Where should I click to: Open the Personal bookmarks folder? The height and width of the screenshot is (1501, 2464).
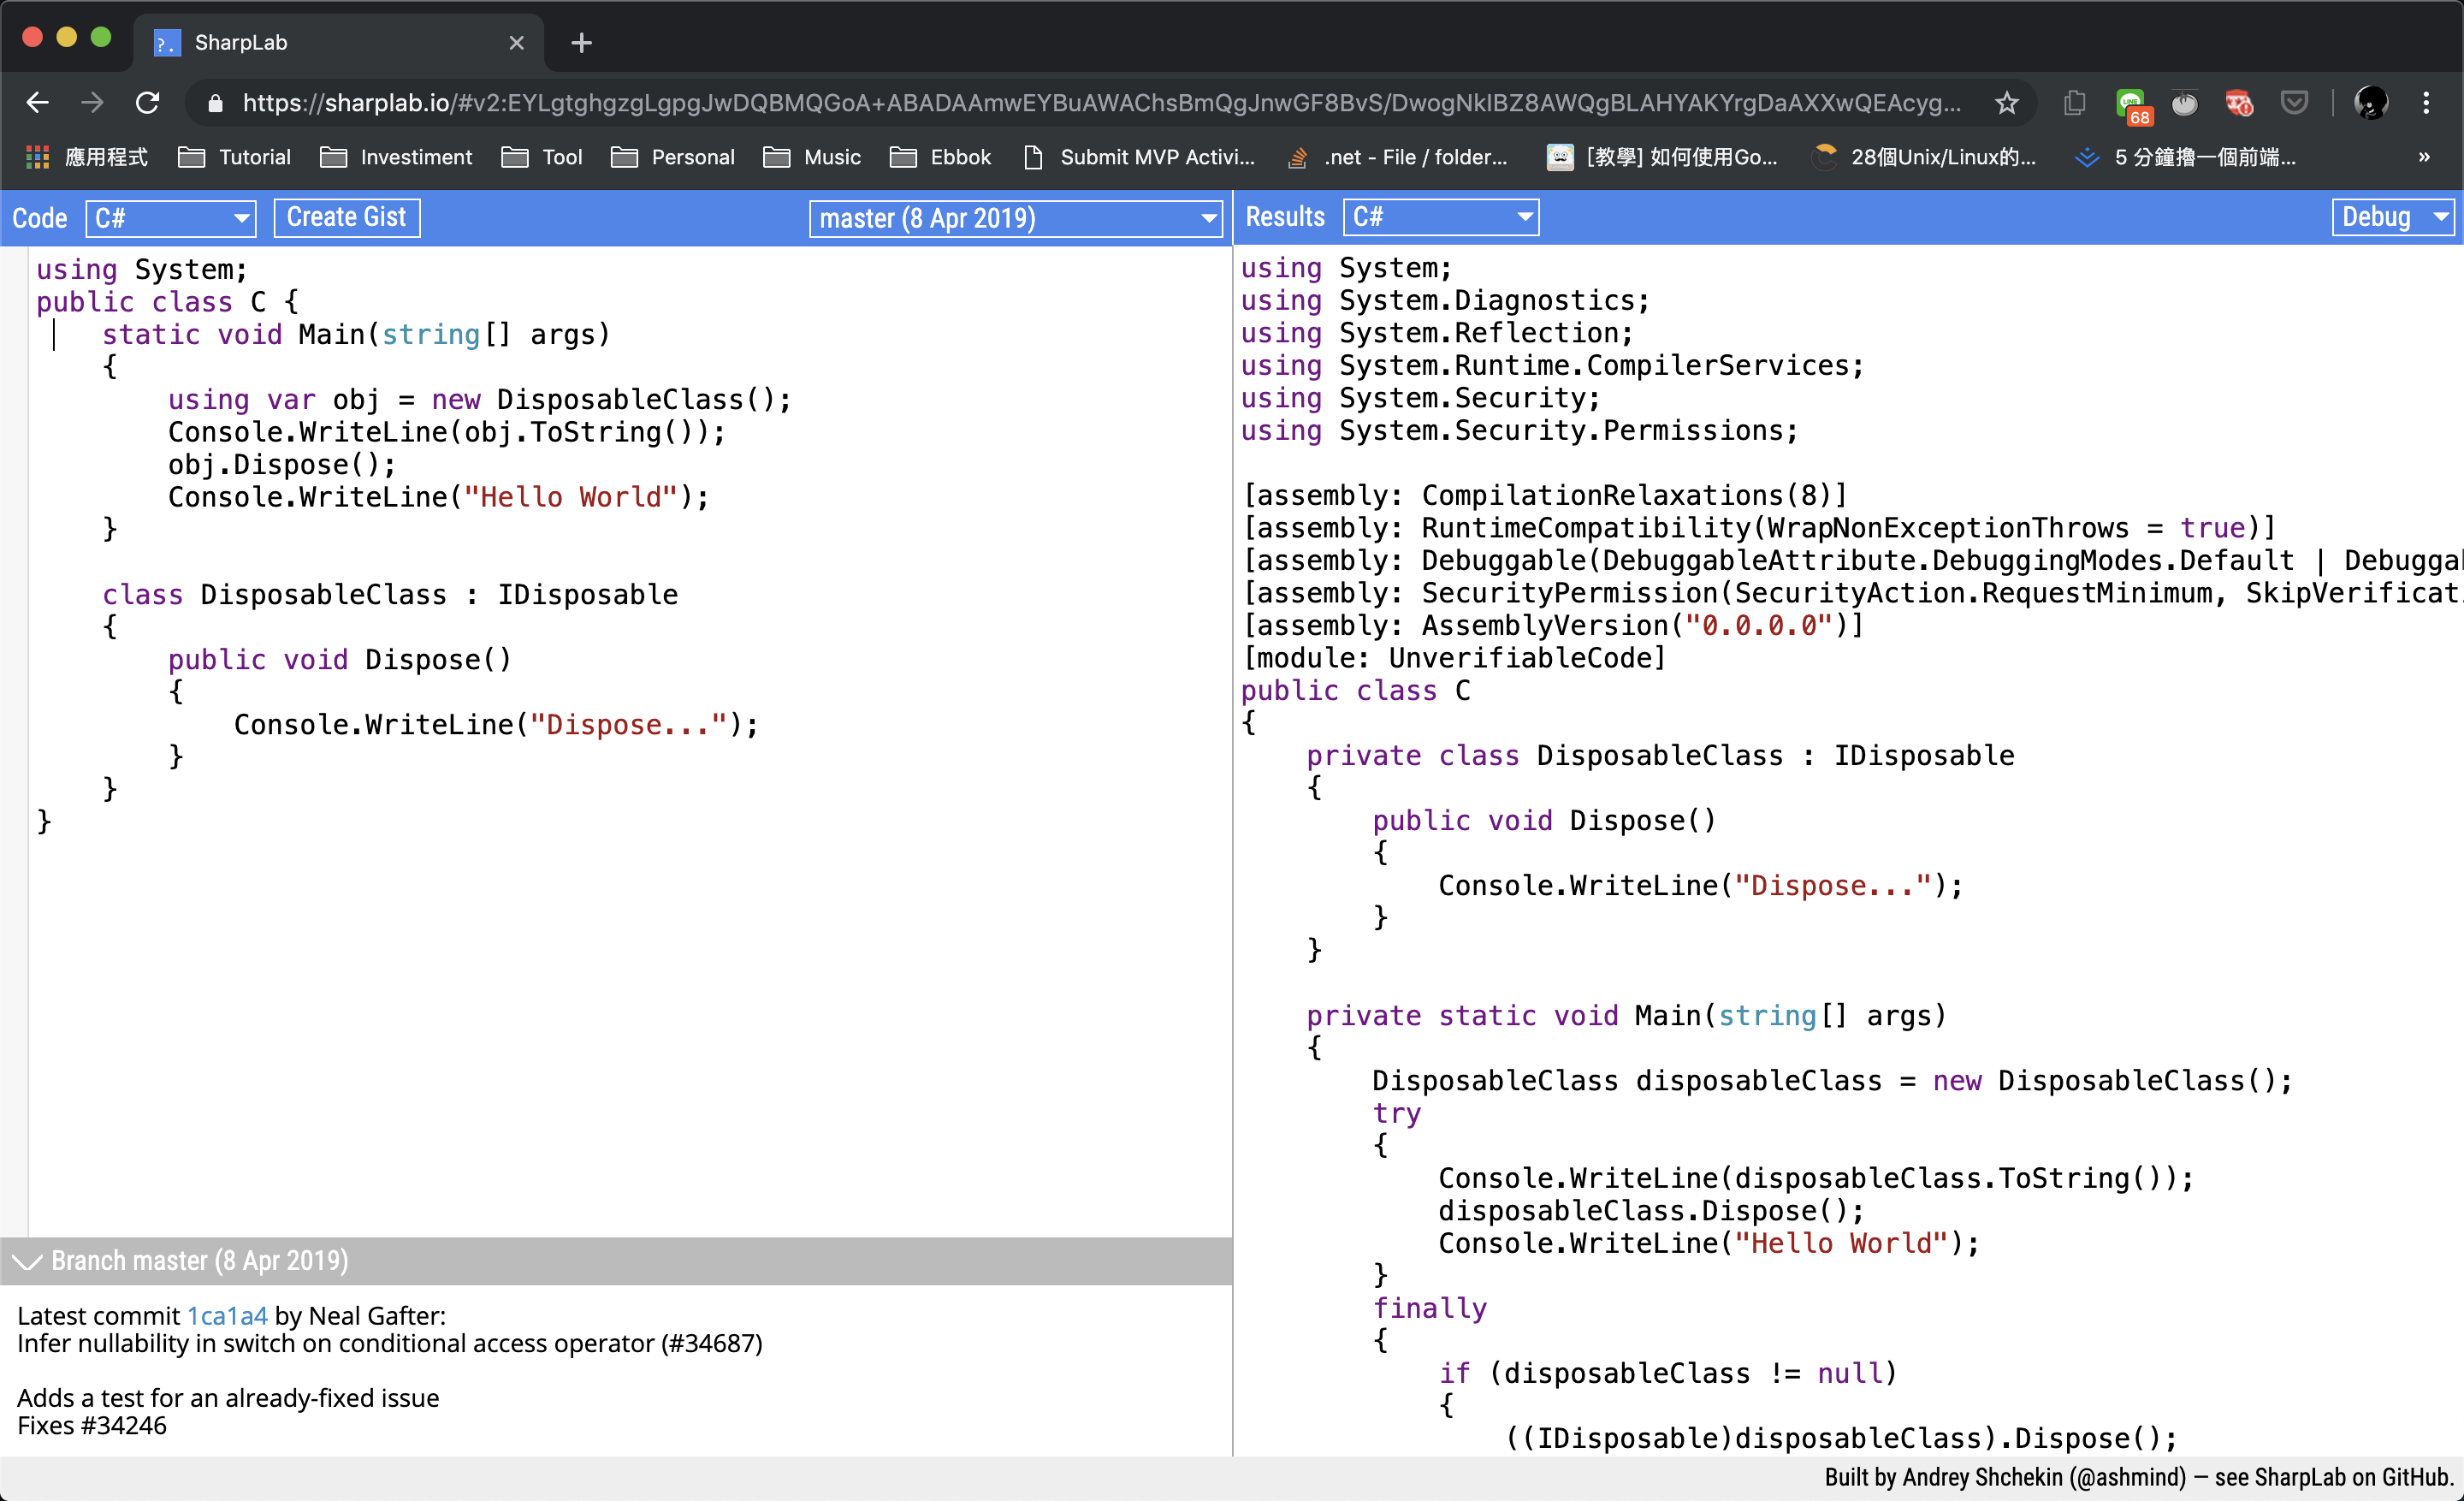(x=672, y=157)
